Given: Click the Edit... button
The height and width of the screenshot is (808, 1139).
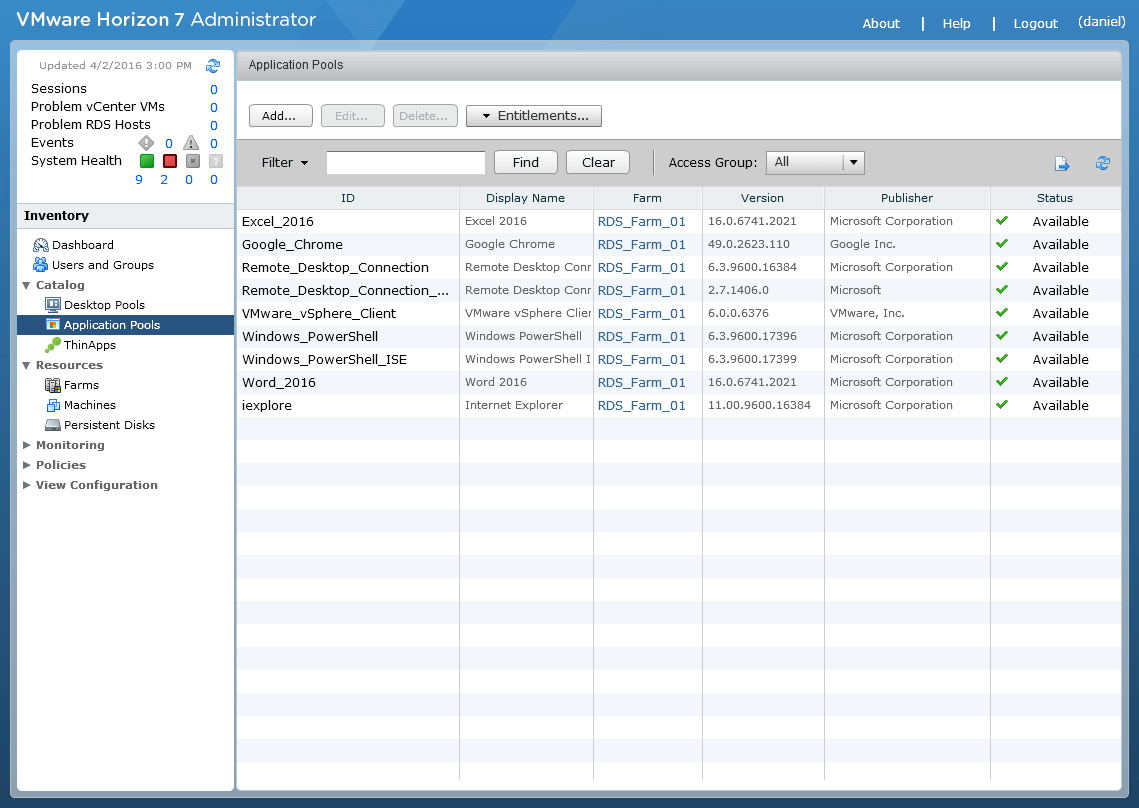Looking at the screenshot, I should point(352,116).
